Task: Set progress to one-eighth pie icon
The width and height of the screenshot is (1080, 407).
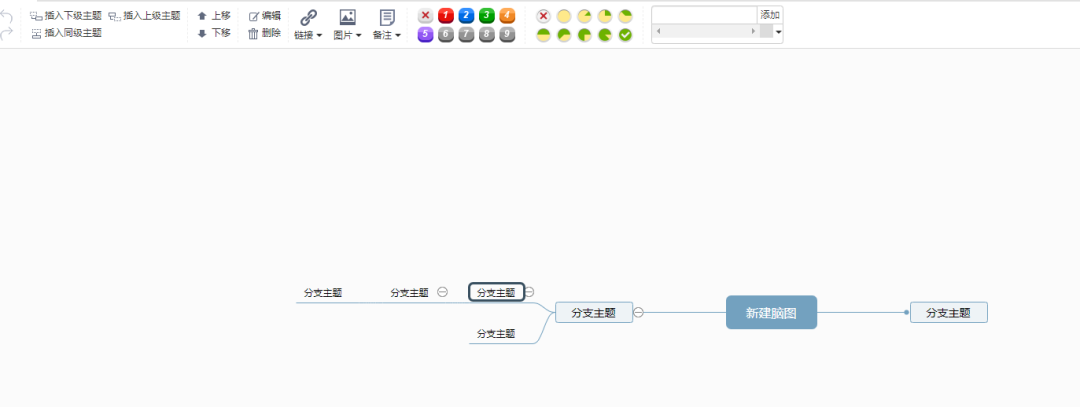Action: [584, 16]
